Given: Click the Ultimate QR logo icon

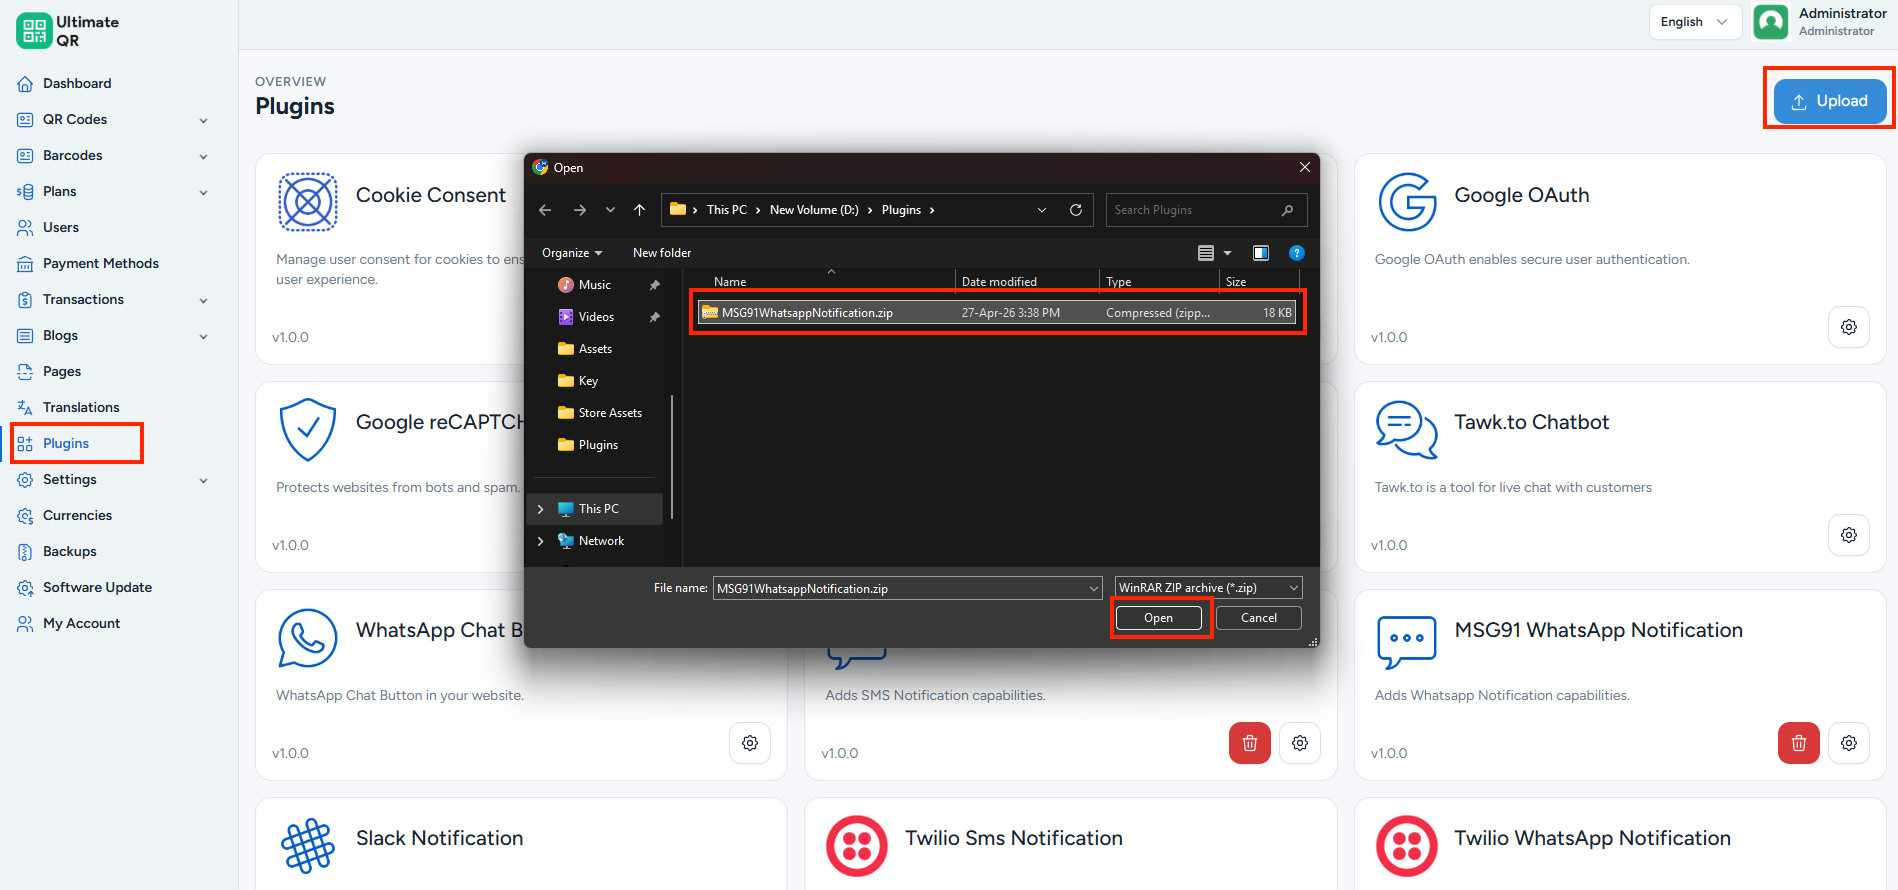Looking at the screenshot, I should pyautogui.click(x=34, y=31).
